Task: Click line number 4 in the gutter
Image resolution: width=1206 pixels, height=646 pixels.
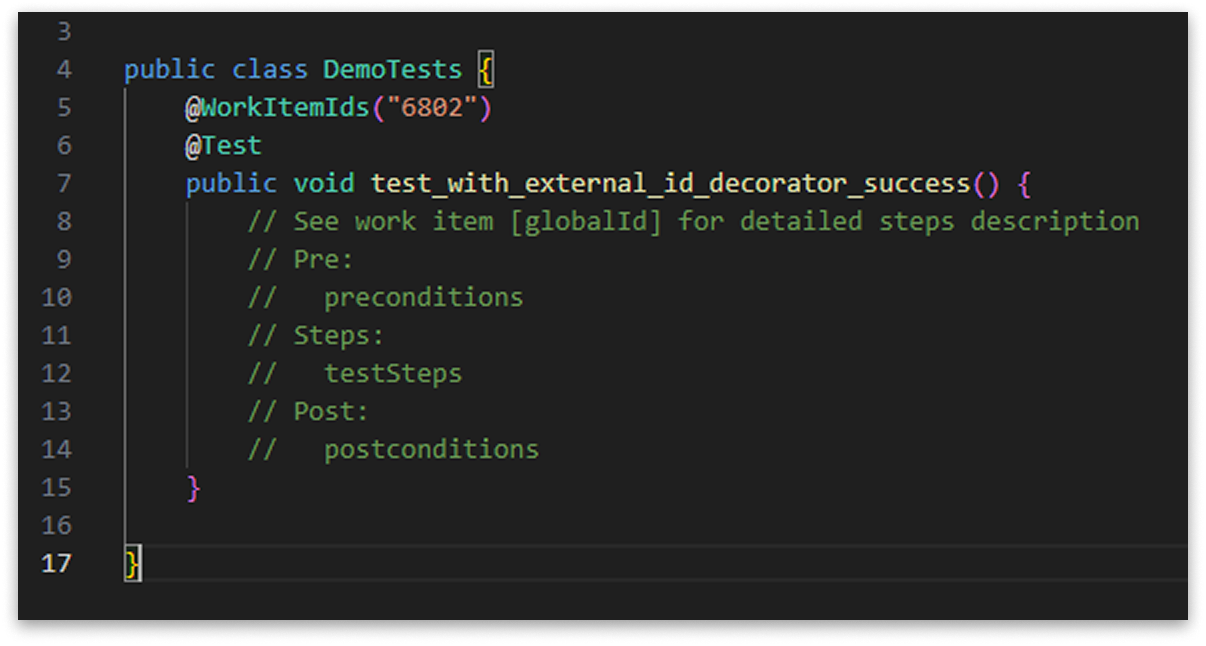Action: pos(64,70)
